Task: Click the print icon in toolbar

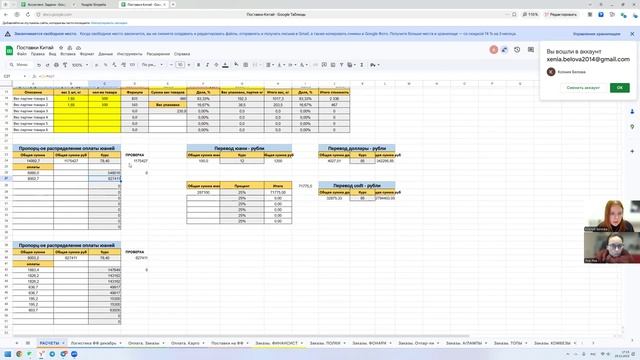Action: click(x=56, y=65)
